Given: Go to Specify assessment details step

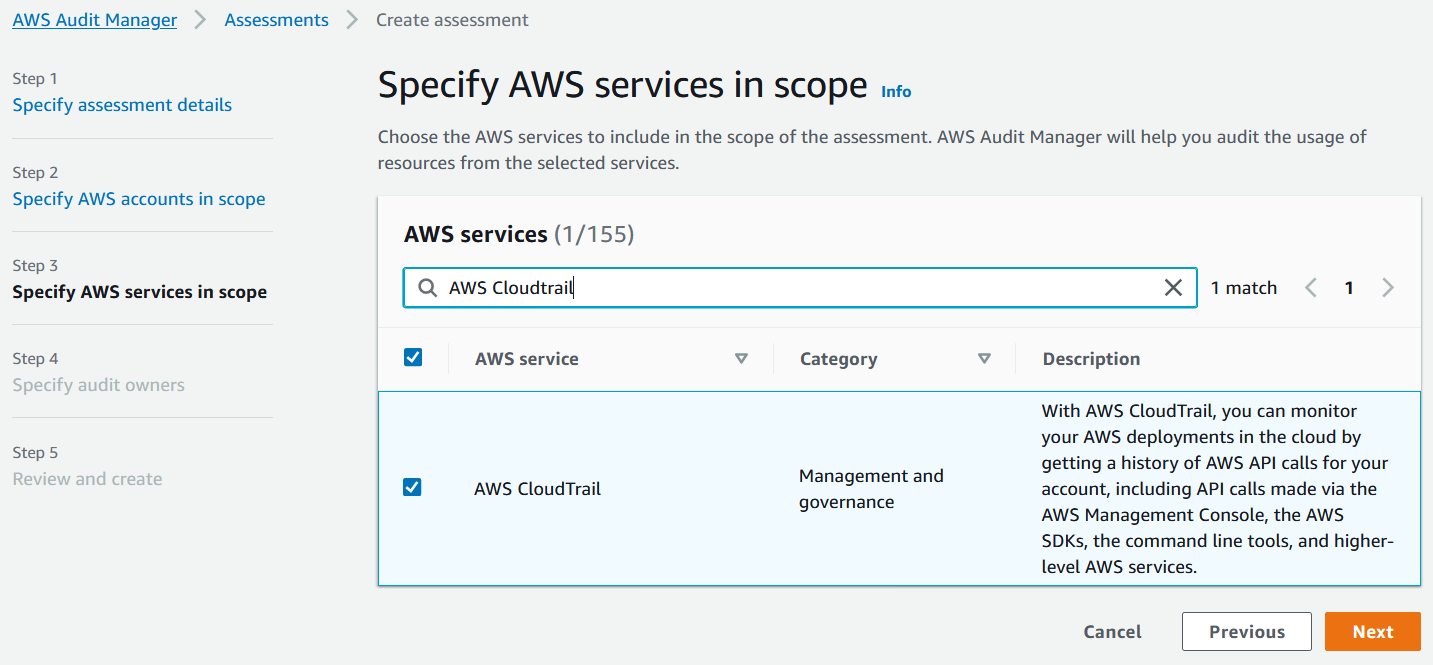Looking at the screenshot, I should coord(122,105).
